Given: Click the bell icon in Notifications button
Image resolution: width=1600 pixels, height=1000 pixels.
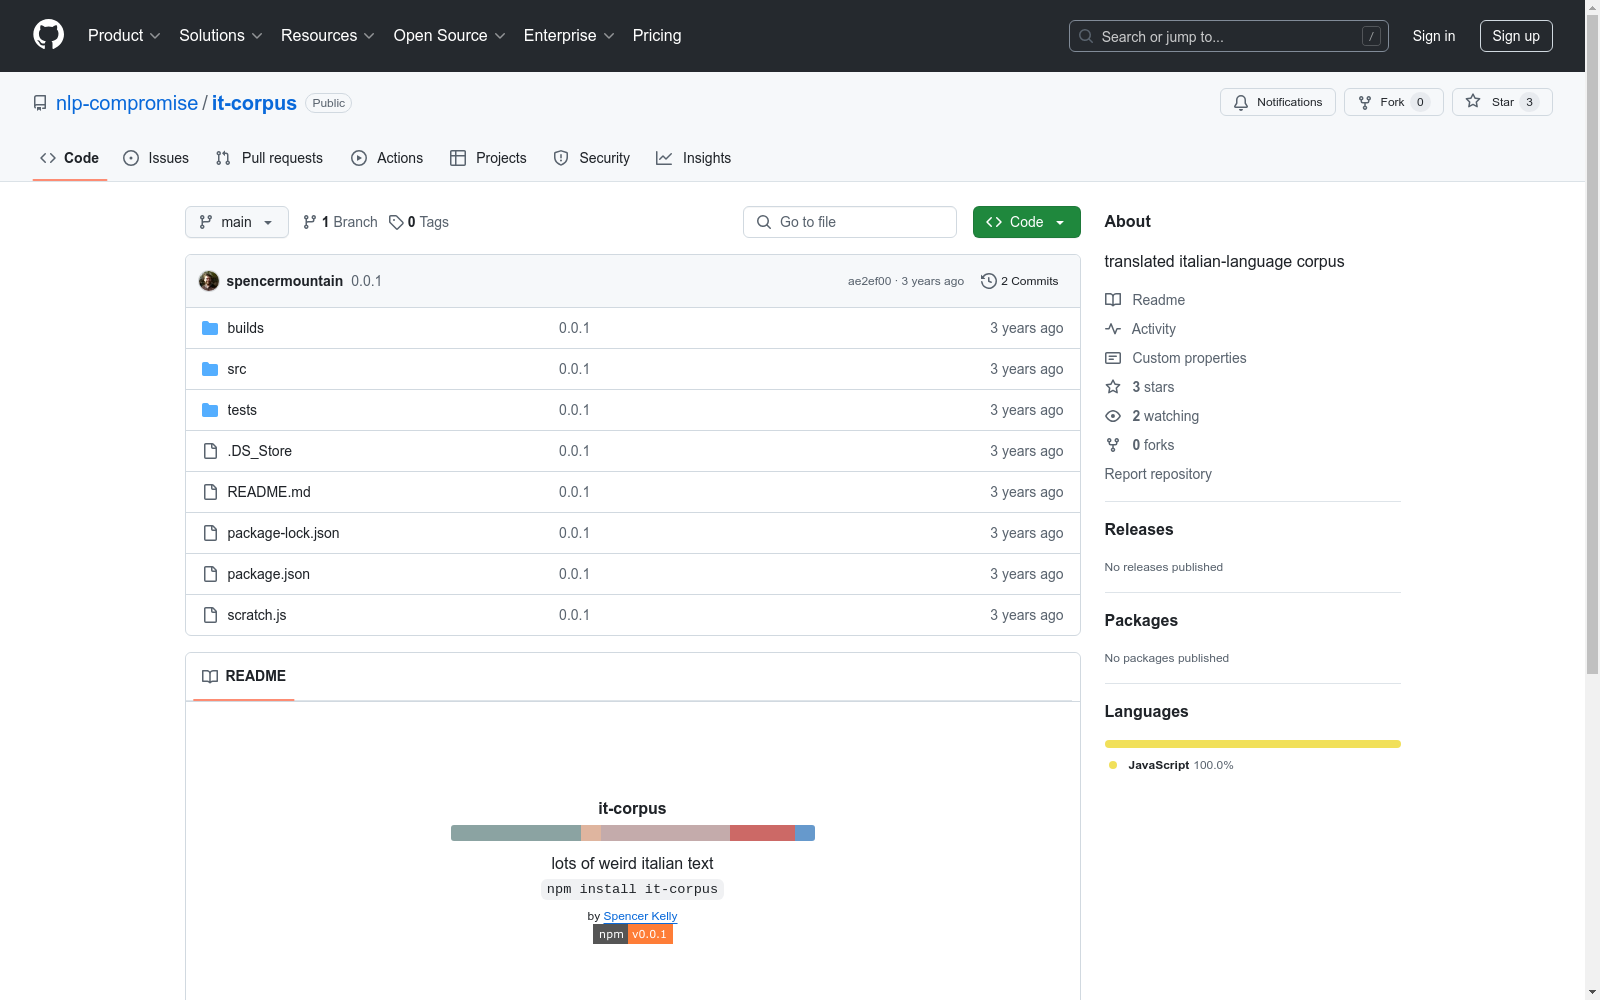Looking at the screenshot, I should click(x=1241, y=102).
